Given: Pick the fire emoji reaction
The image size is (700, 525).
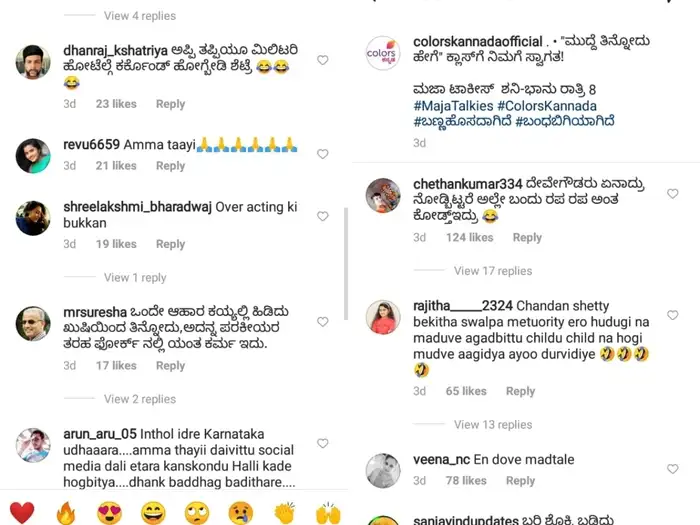Looking at the screenshot, I should click(x=66, y=512).
